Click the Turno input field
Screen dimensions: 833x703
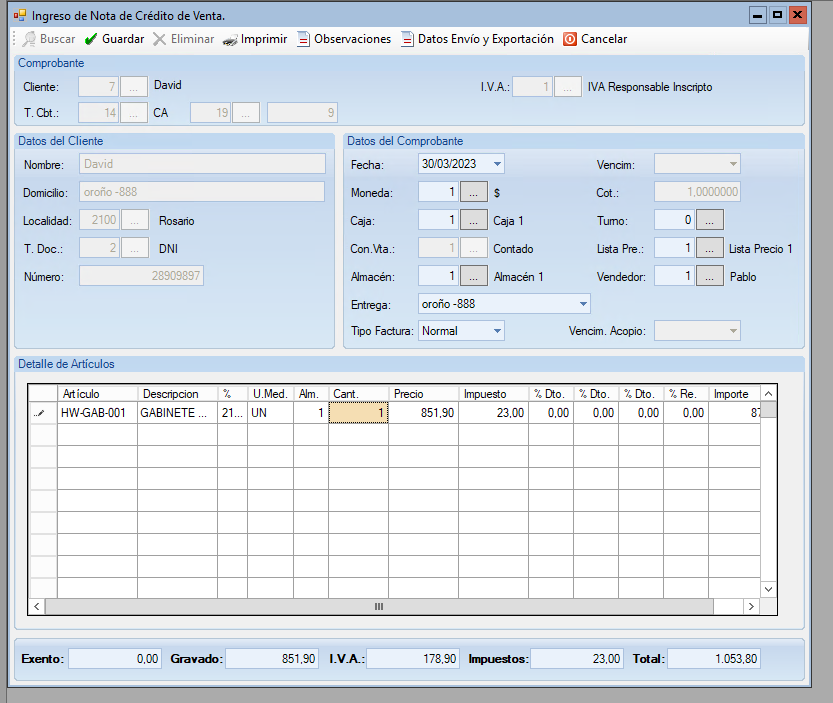tap(674, 220)
